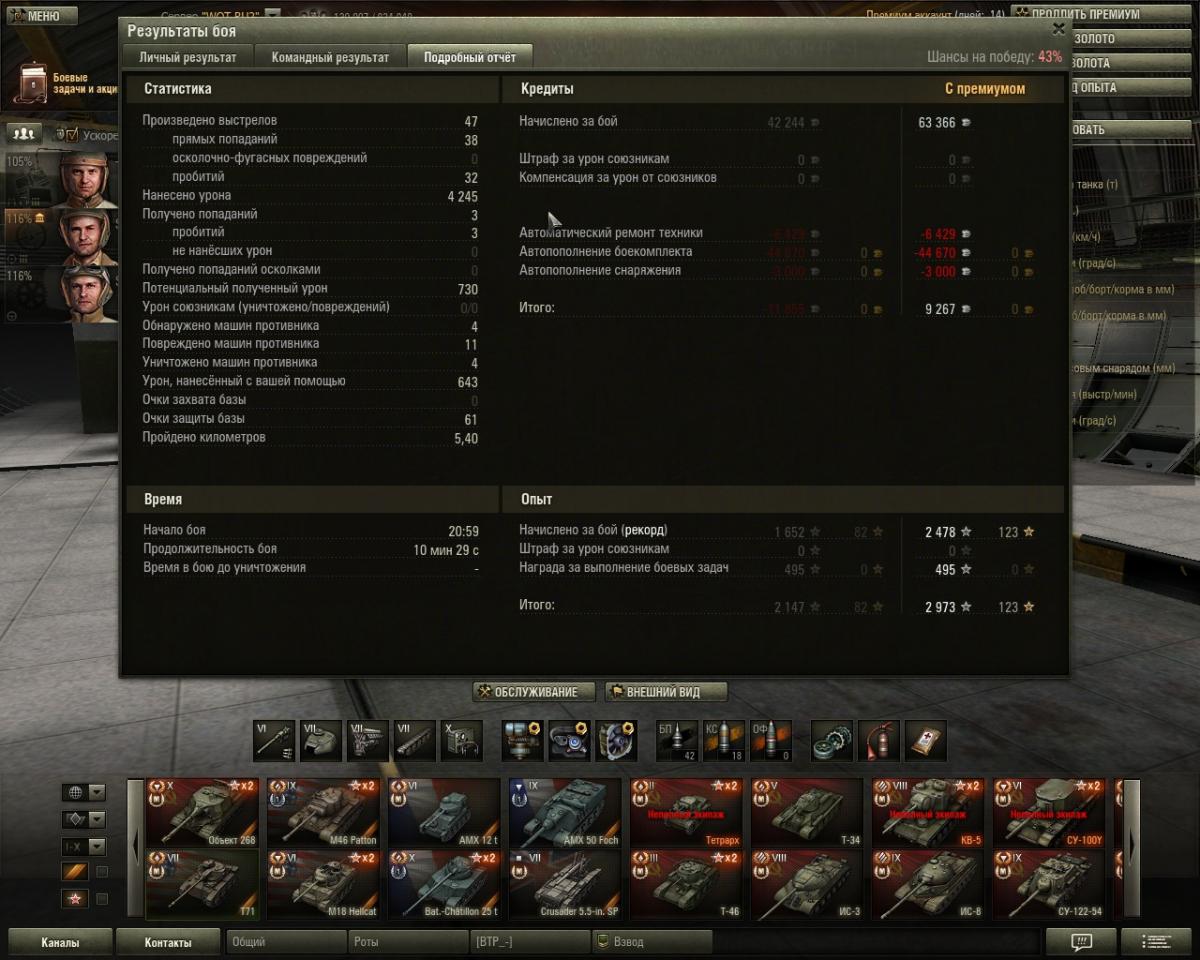Switch to the Командный результат tab

[330, 57]
